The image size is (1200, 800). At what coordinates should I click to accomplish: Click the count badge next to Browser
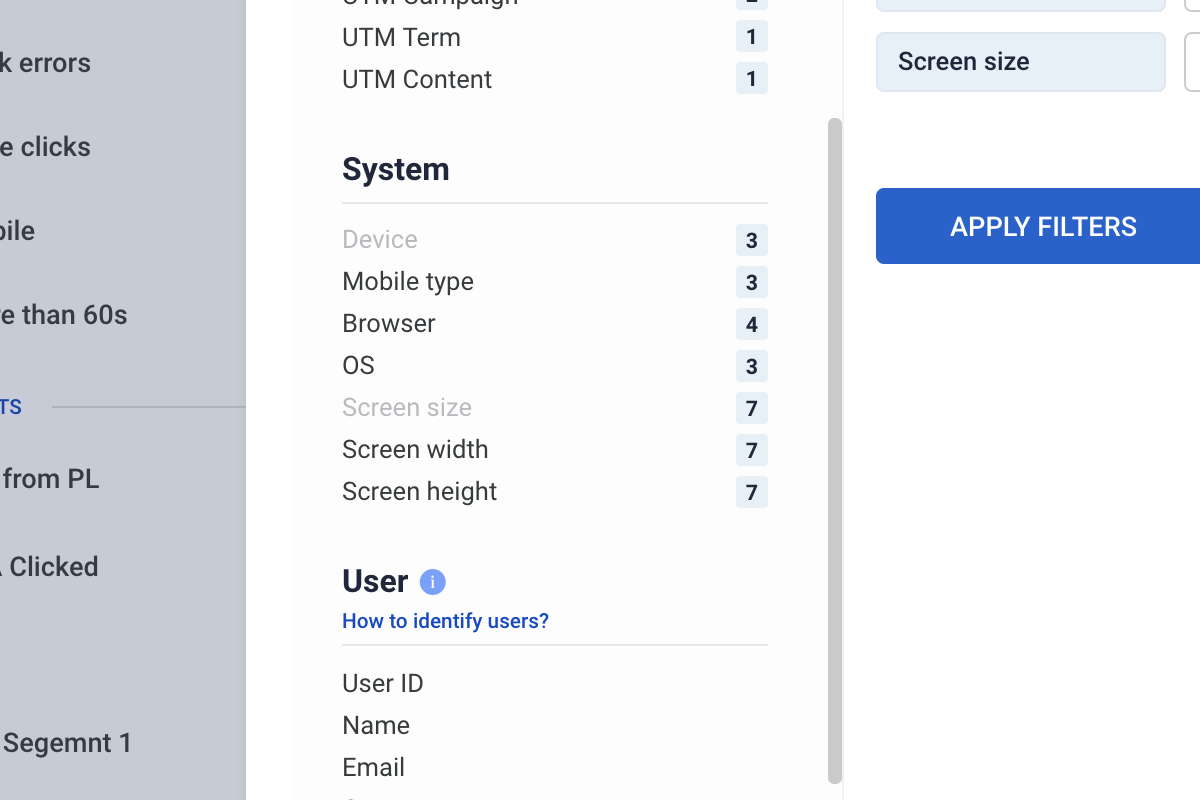(x=751, y=324)
